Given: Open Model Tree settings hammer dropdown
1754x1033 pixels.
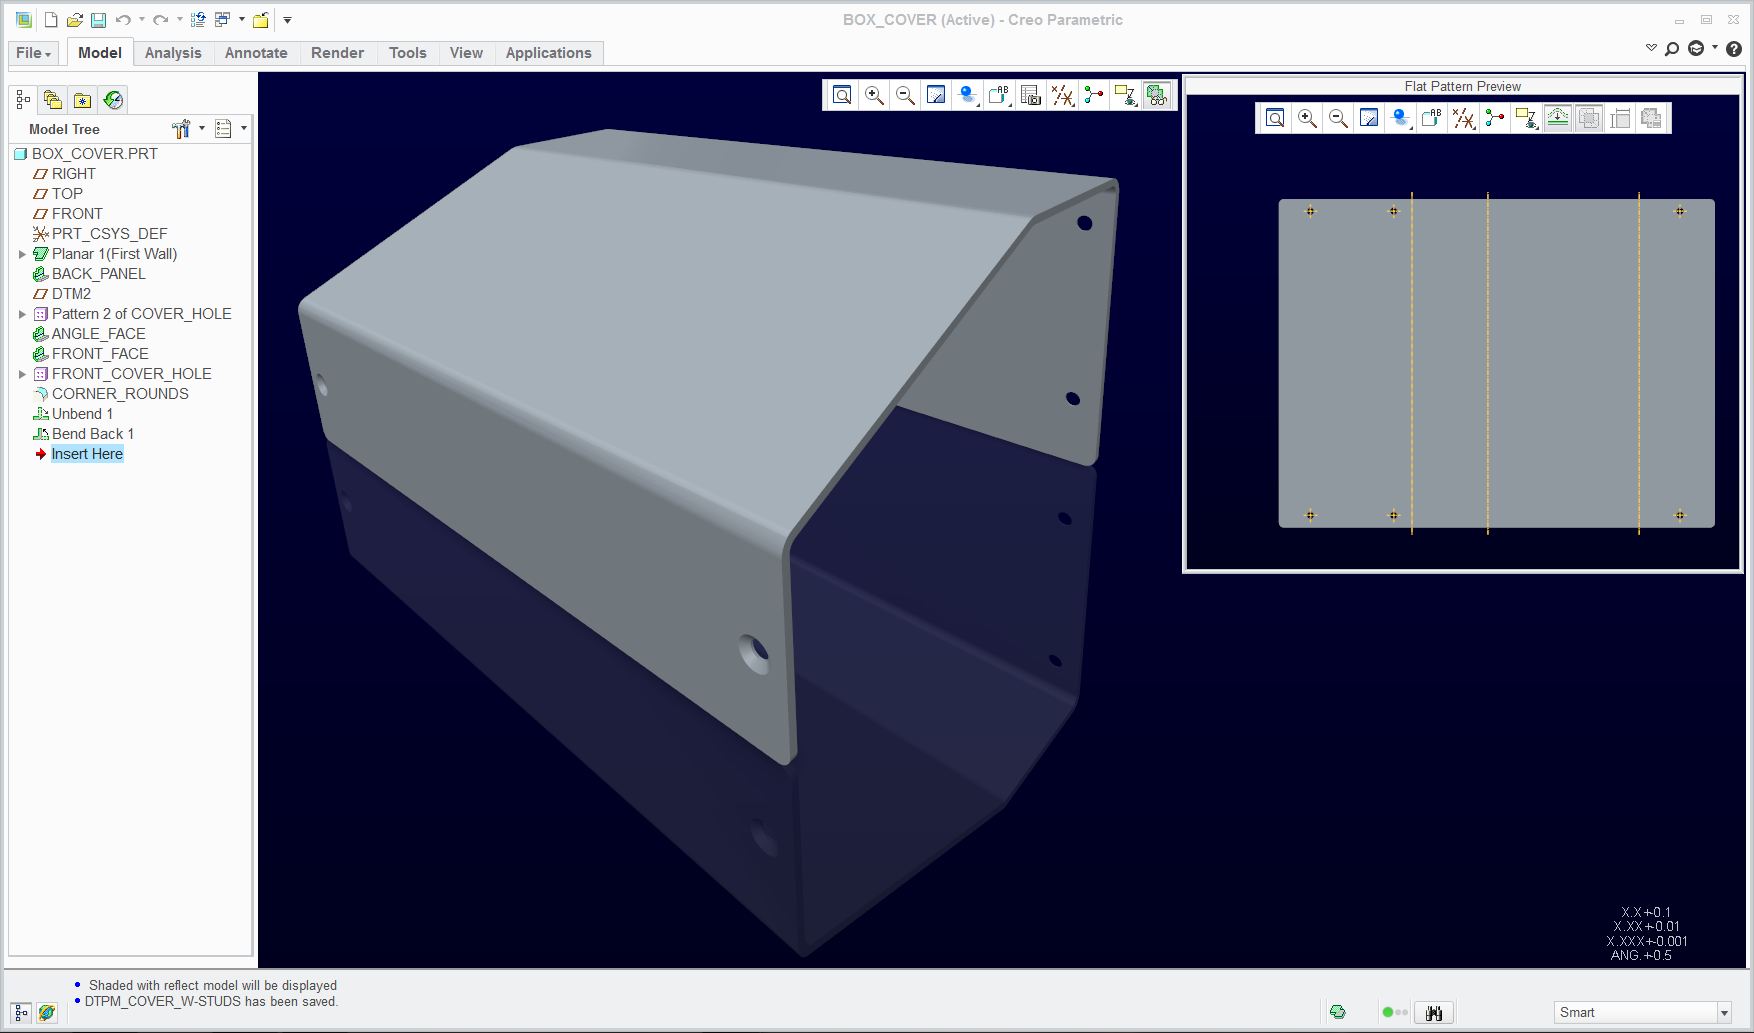Looking at the screenshot, I should (187, 129).
